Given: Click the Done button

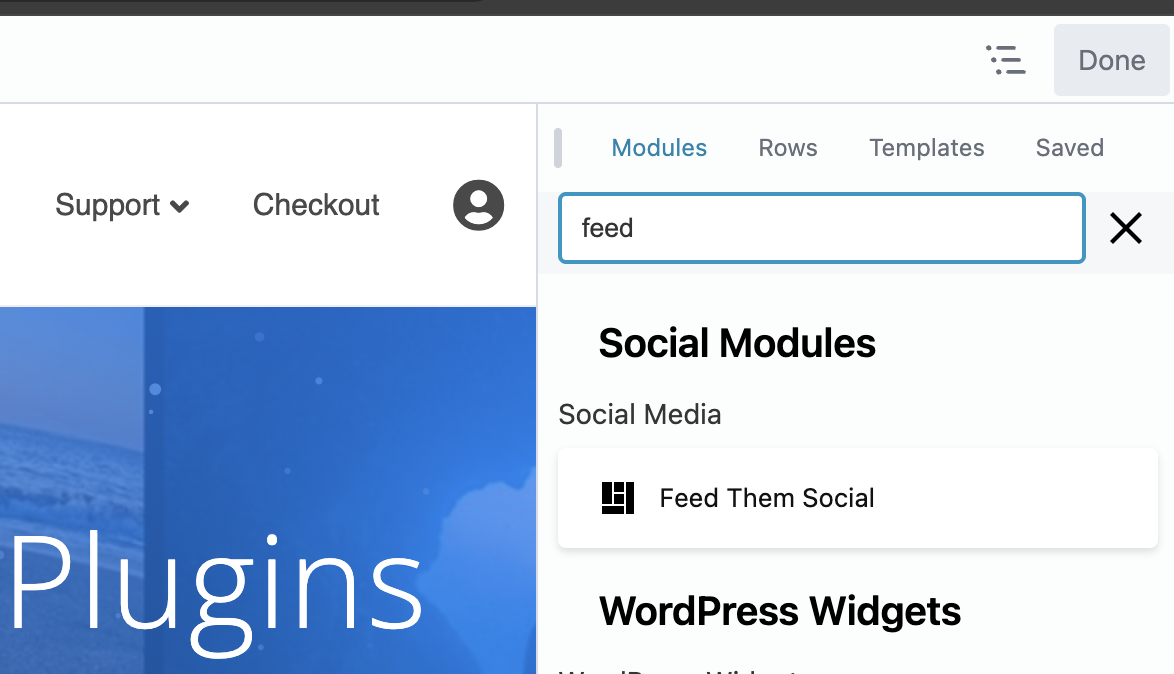Looking at the screenshot, I should [1111, 60].
